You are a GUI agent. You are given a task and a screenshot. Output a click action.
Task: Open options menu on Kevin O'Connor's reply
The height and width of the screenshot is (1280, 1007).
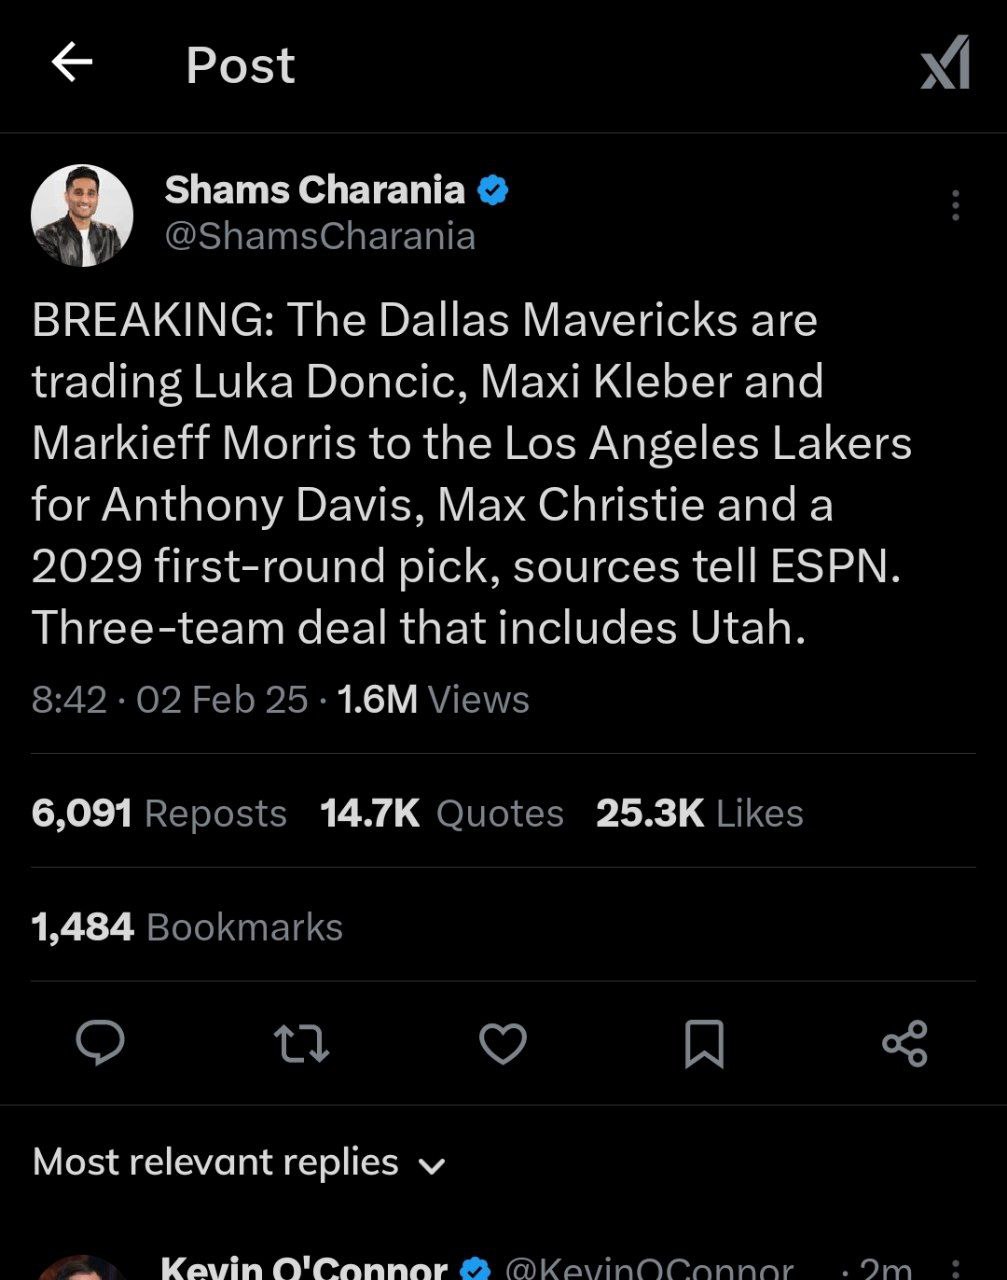955,1268
